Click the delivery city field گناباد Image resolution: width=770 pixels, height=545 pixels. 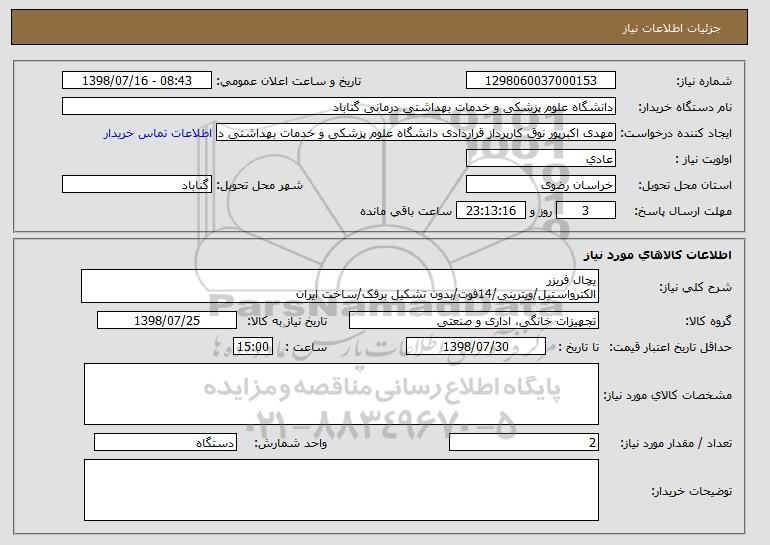(137, 185)
